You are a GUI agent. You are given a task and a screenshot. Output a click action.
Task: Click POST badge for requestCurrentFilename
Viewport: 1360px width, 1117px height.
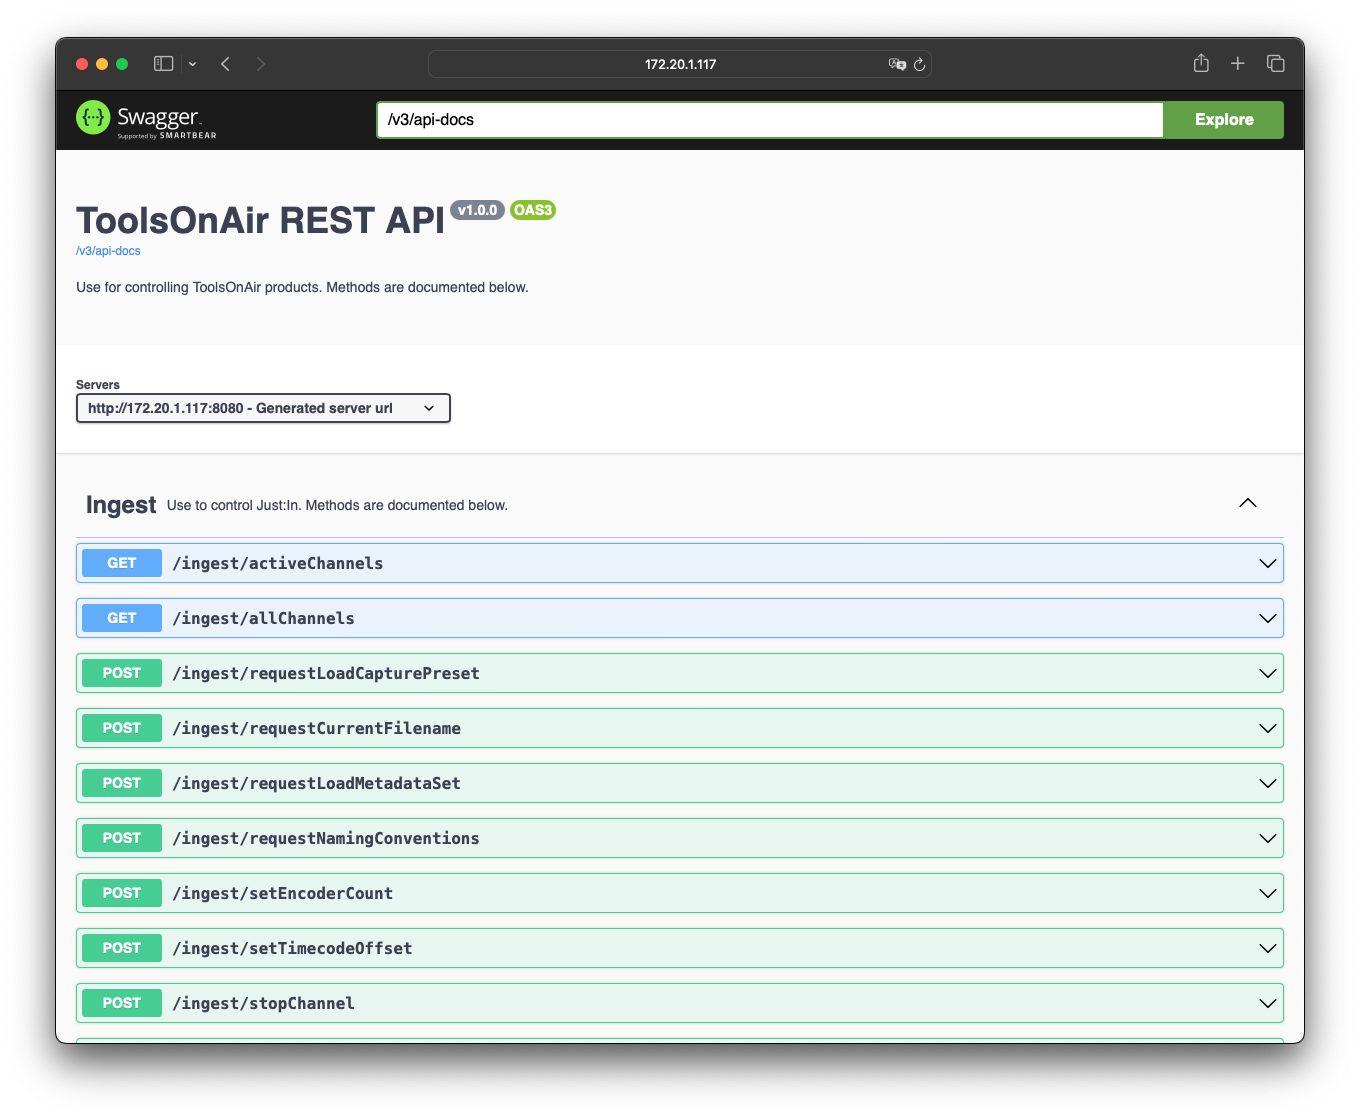click(x=122, y=728)
